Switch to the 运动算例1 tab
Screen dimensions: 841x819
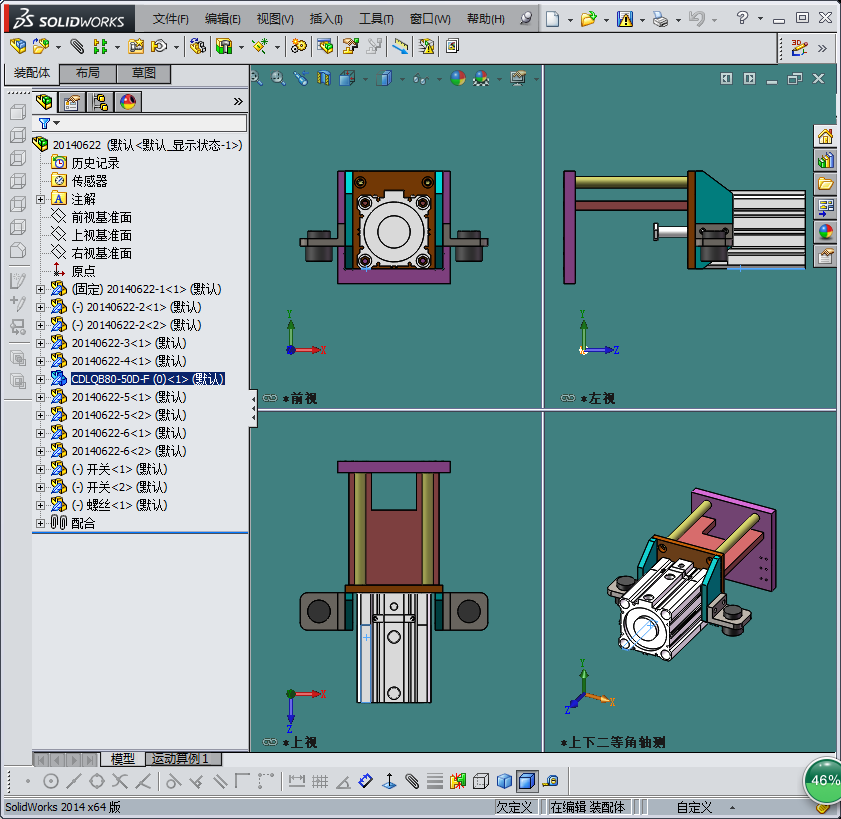(x=179, y=759)
